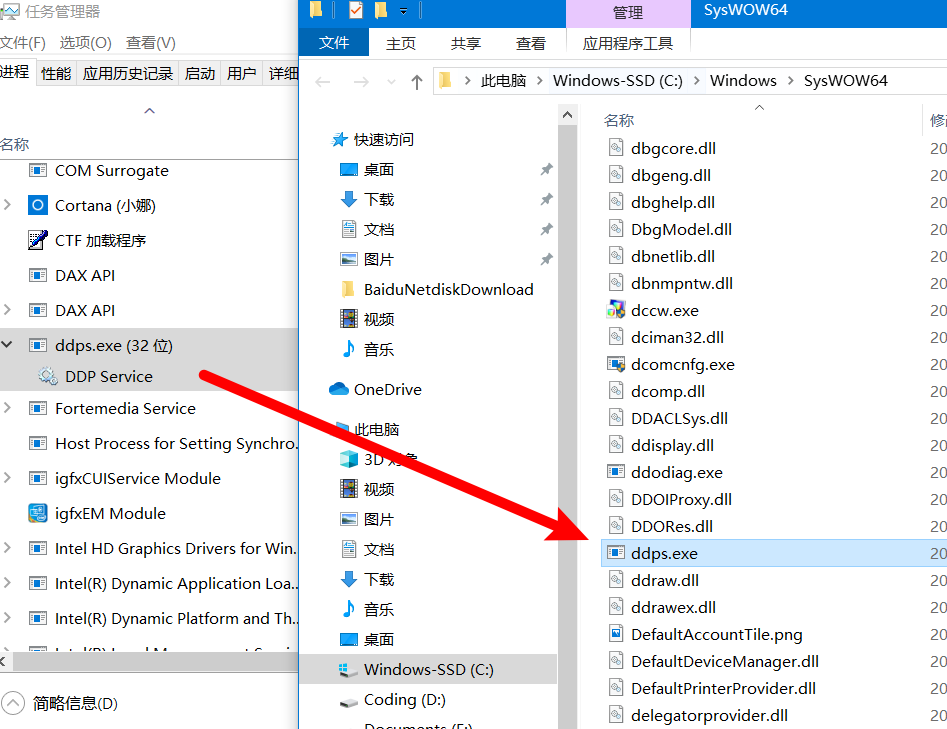The width and height of the screenshot is (947, 729).
Task: Click the 视频 film icon under 此电脑
Action: [x=348, y=489]
